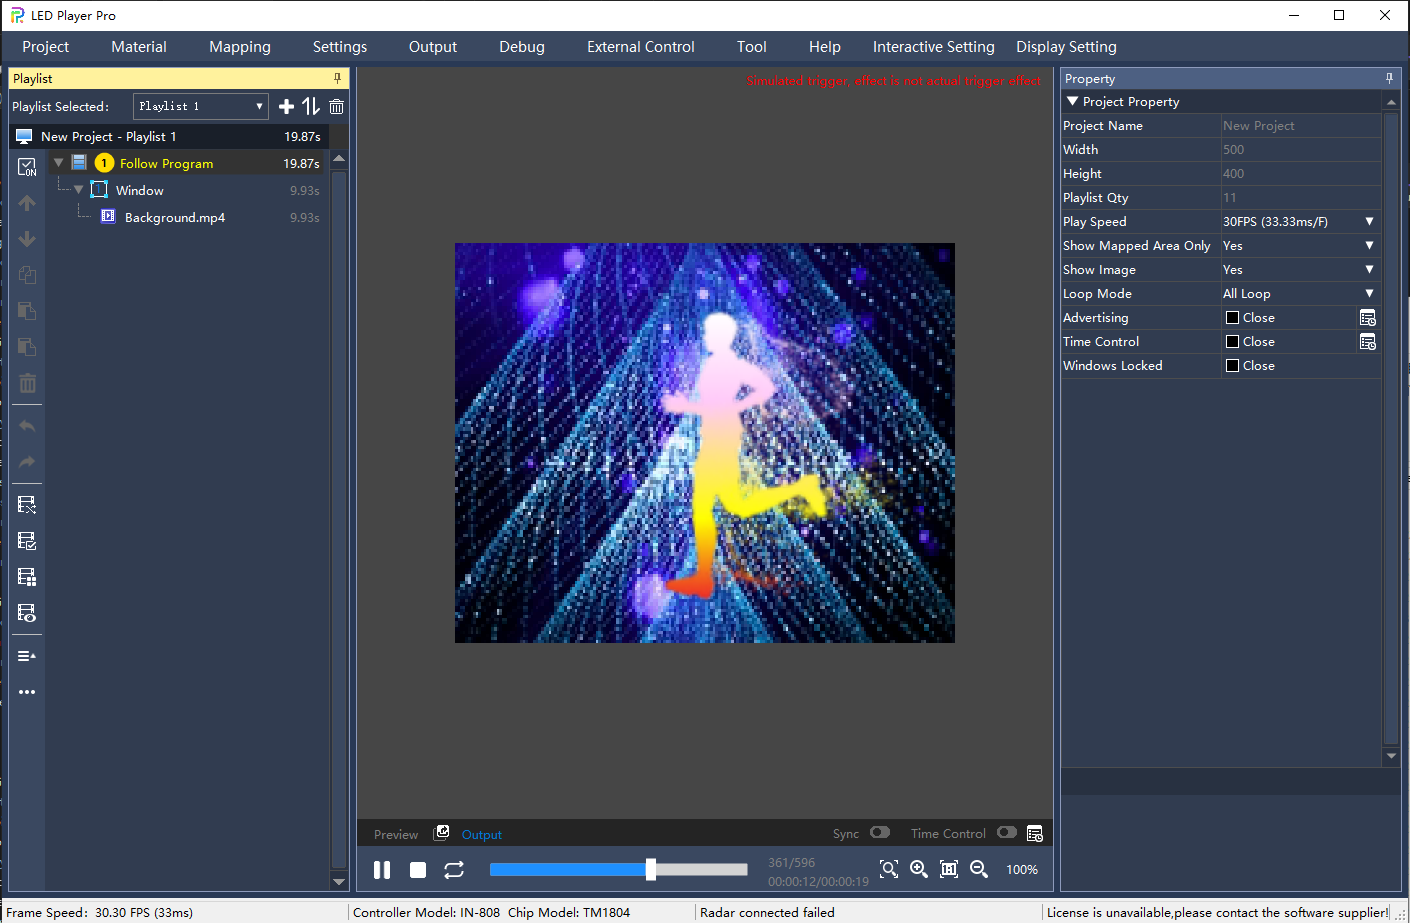This screenshot has width=1410, height=923.
Task: Enable the Advertising checkbox
Action: [1232, 318]
